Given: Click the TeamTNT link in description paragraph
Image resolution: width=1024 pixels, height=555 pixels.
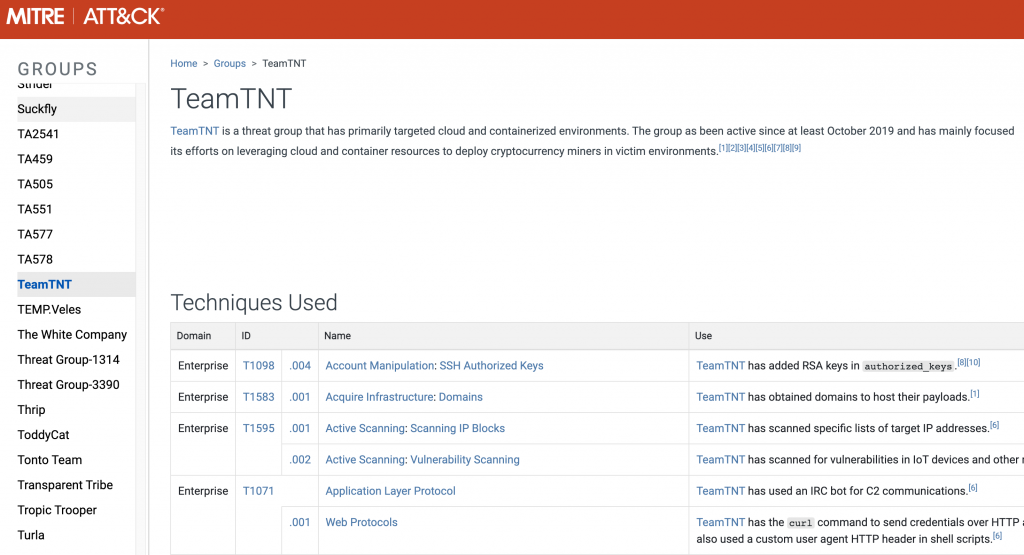Looking at the screenshot, I should (x=194, y=131).
